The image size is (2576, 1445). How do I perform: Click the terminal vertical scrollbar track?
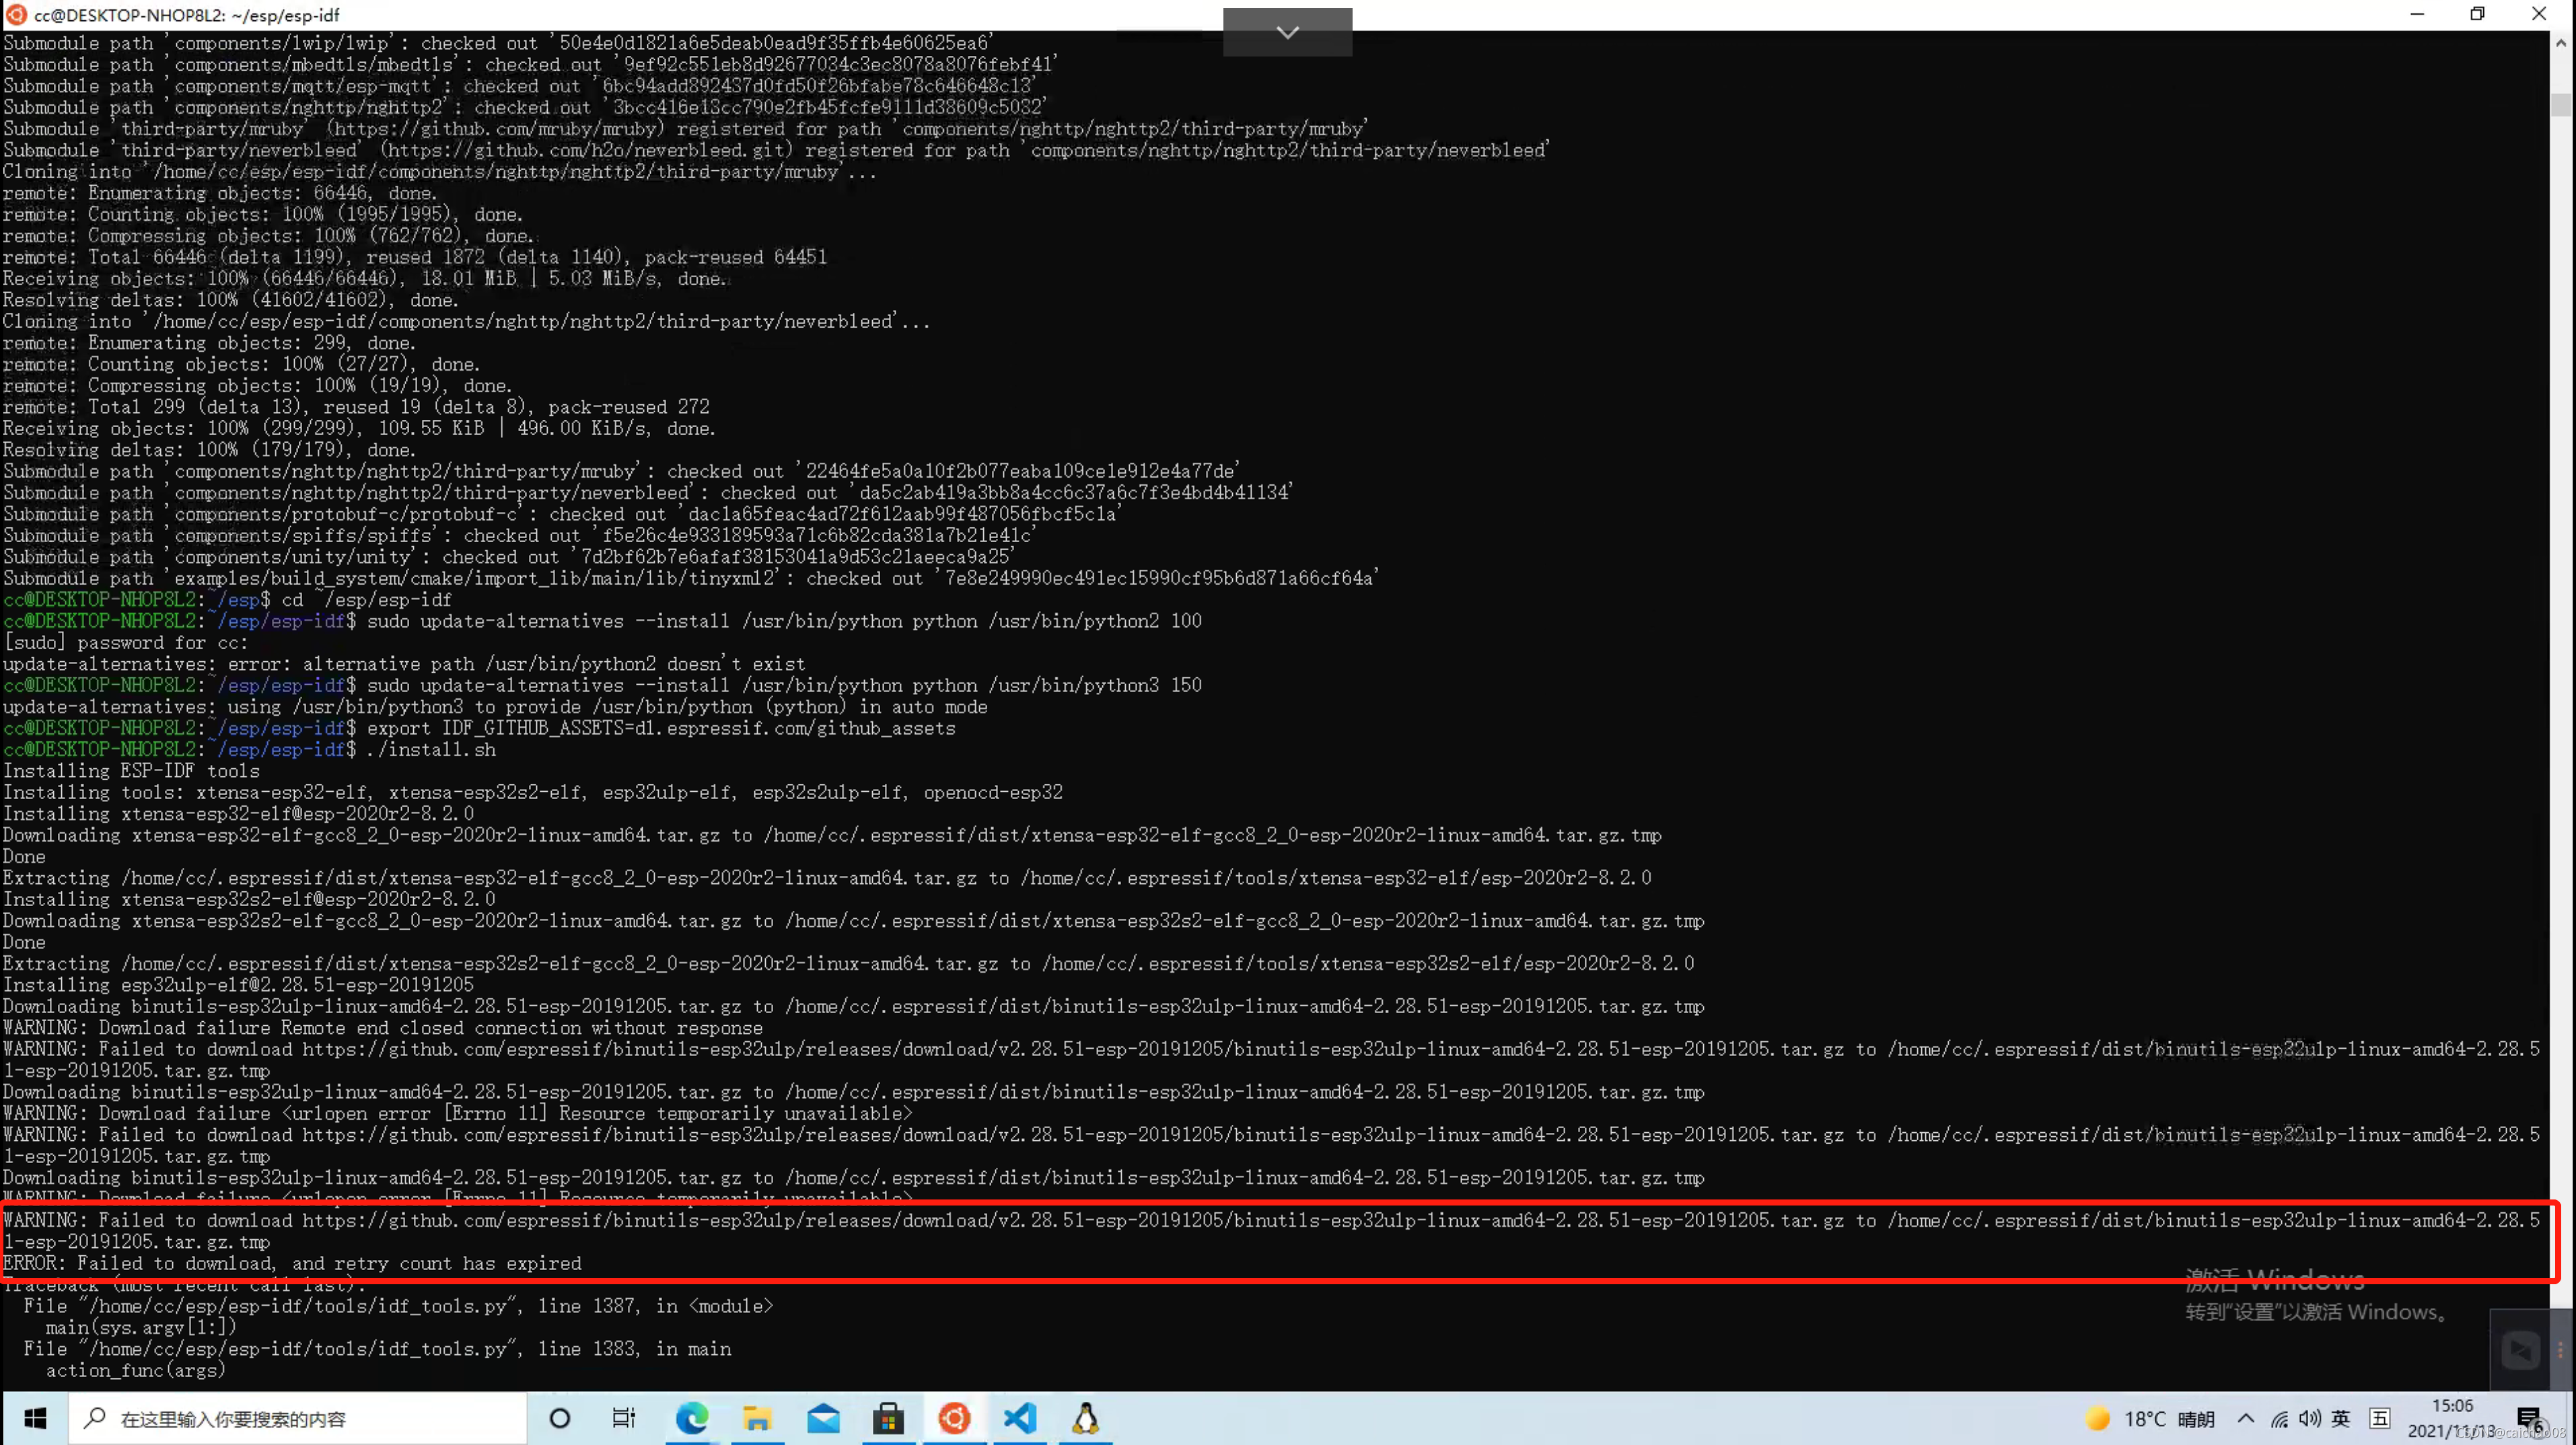pyautogui.click(x=2560, y=700)
